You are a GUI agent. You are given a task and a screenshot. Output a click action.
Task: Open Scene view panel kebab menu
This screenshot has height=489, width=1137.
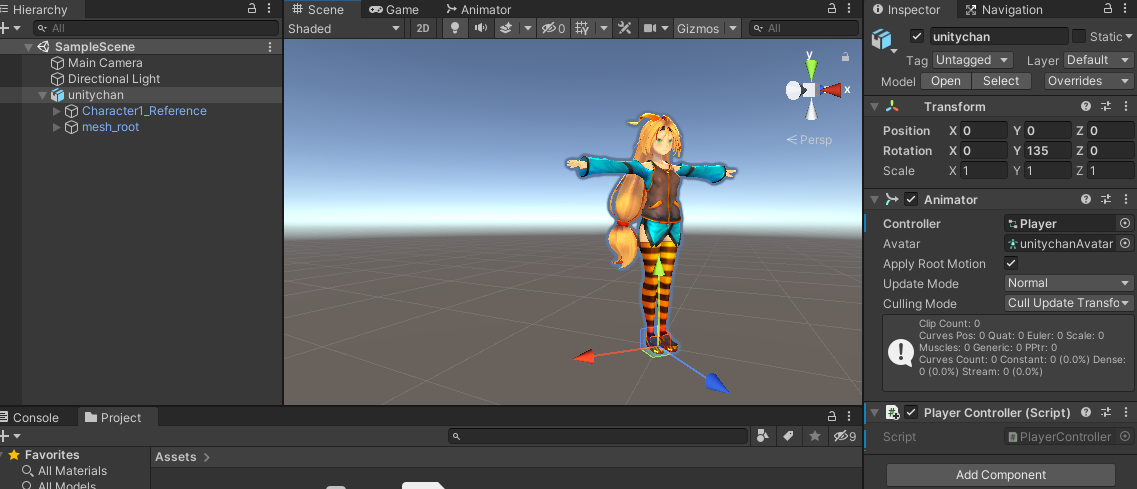[x=850, y=9]
